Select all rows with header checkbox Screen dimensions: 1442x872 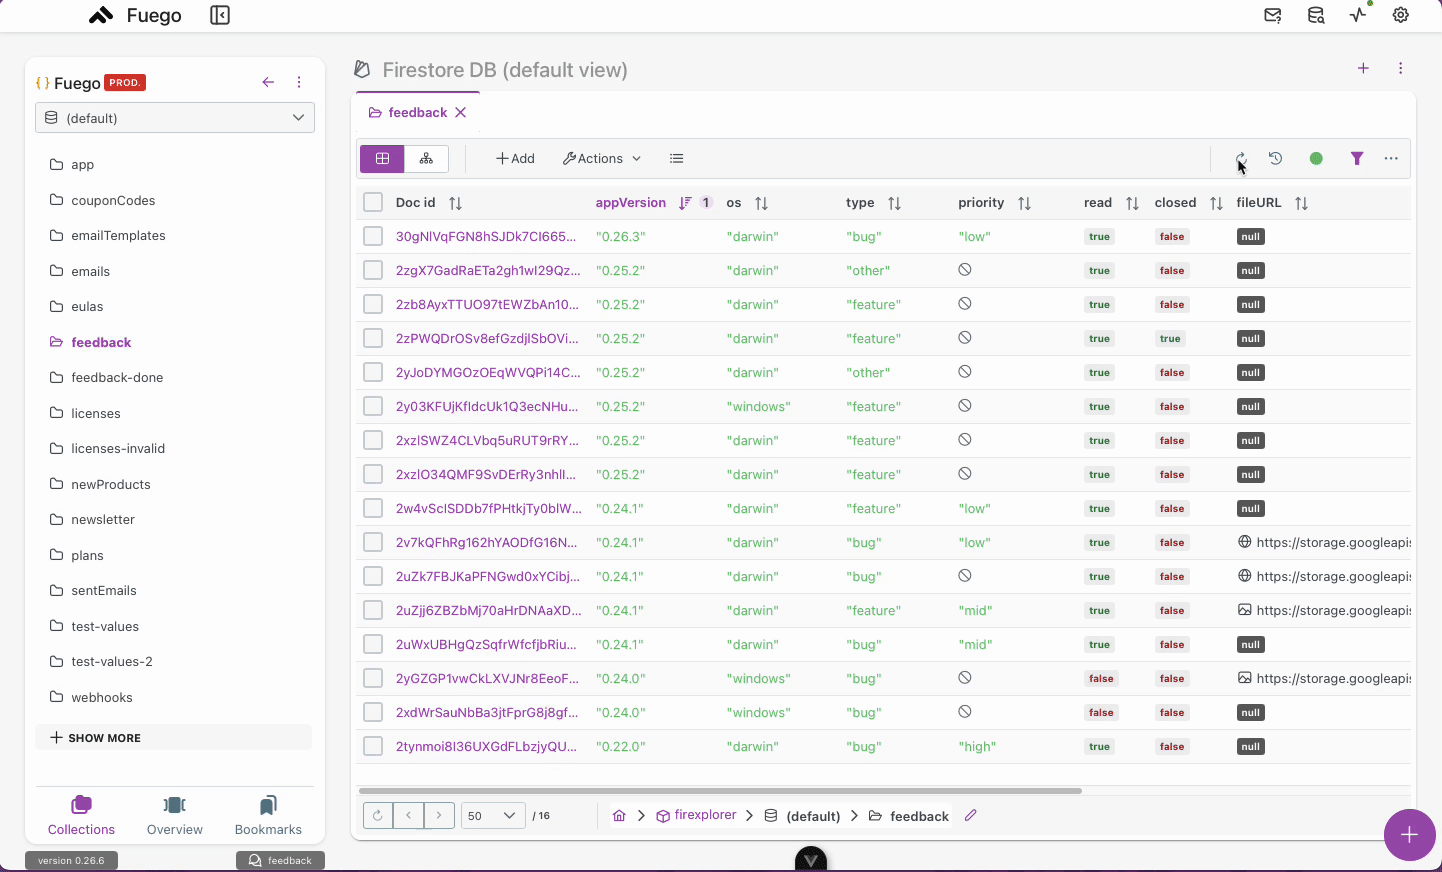[x=373, y=202]
